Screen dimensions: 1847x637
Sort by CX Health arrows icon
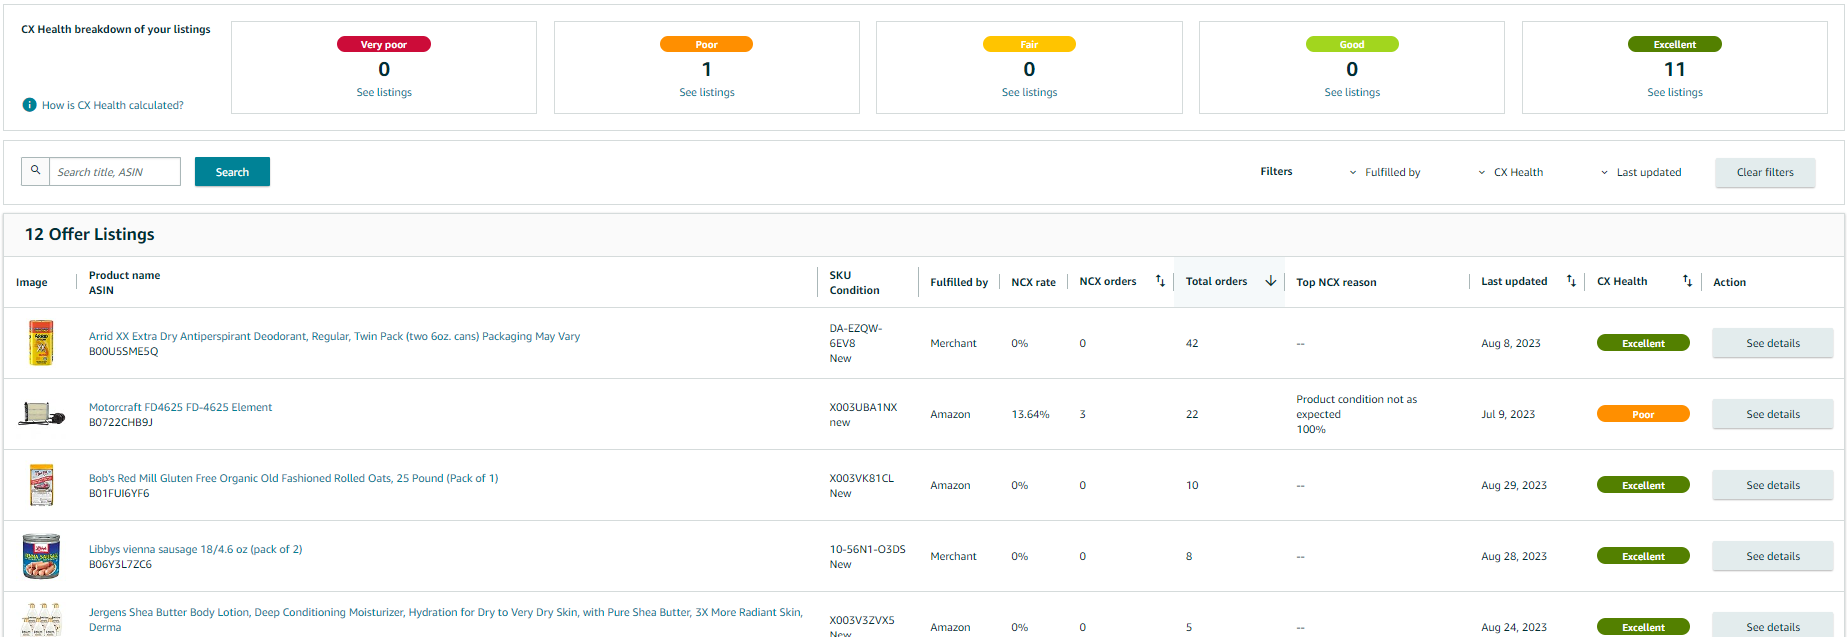(1687, 281)
